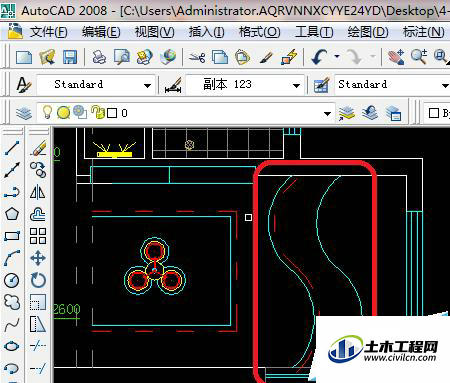This screenshot has width=450, height=383.
Task: Select the Line draw tool
Action: click(12, 148)
